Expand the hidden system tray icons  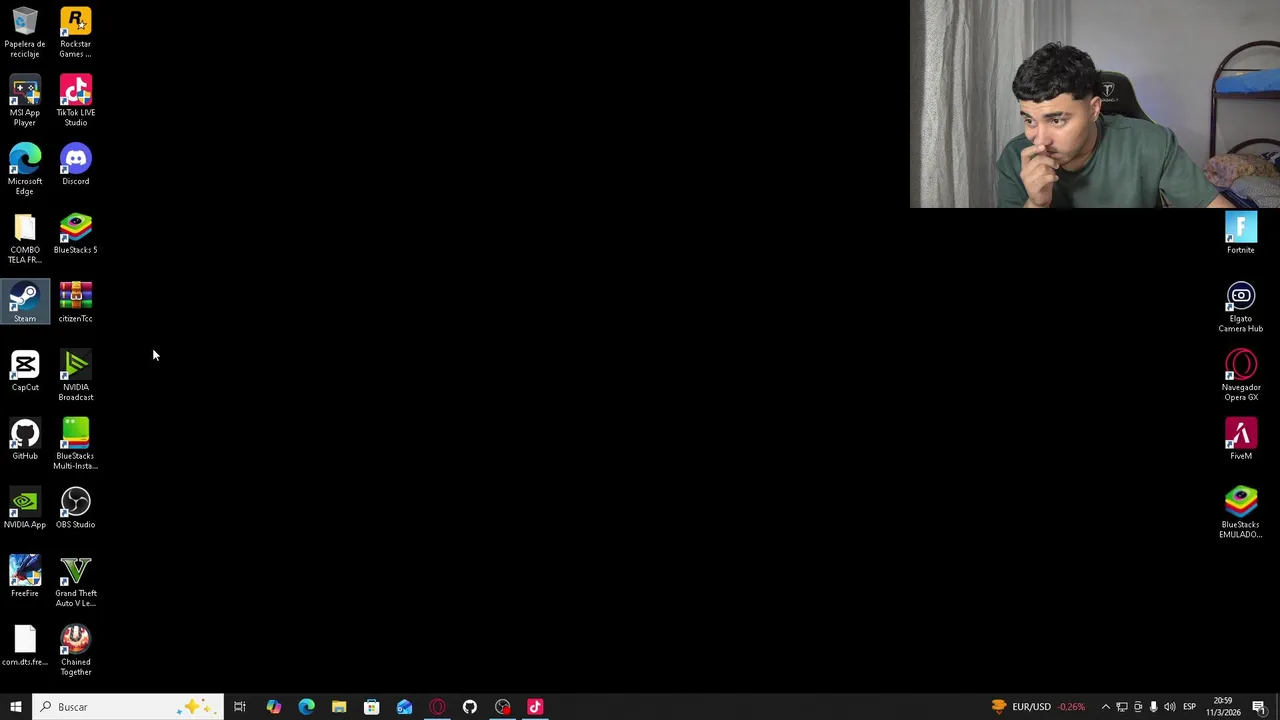tap(1105, 707)
